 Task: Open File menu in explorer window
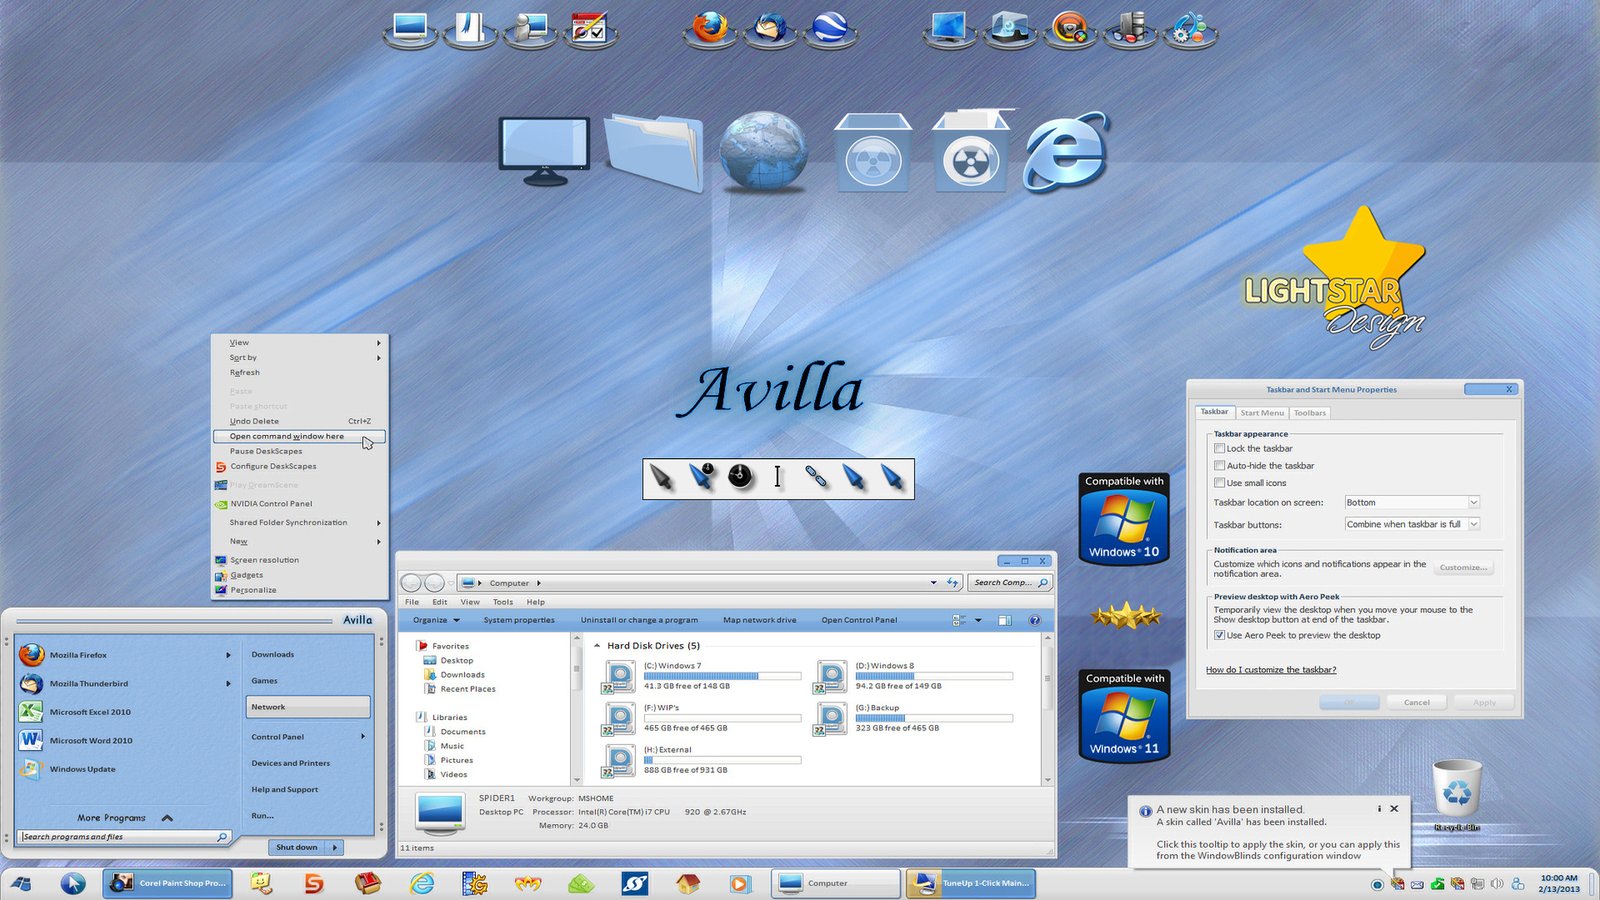(x=412, y=602)
